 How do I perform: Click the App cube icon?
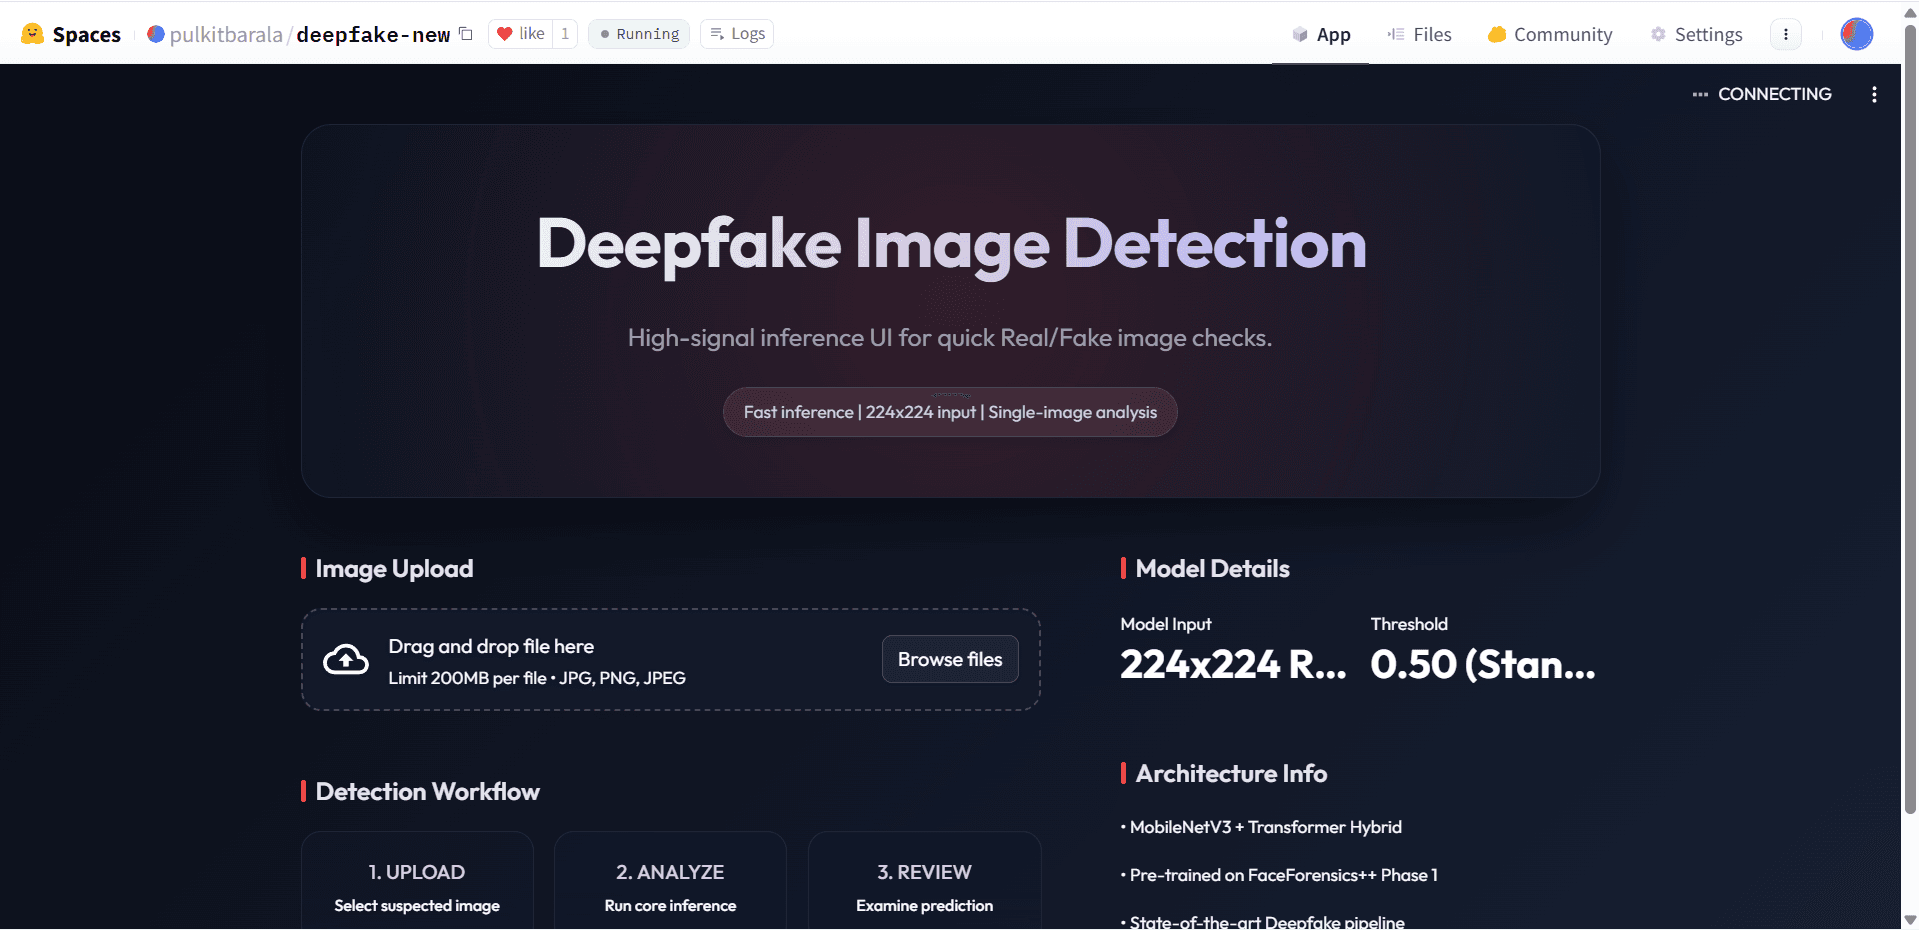(x=1300, y=34)
